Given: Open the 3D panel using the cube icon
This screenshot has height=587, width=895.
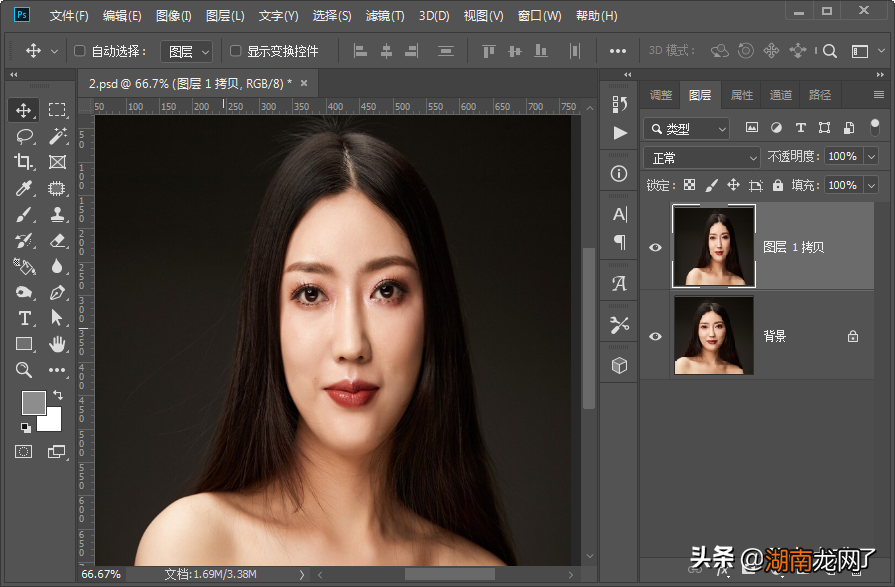Looking at the screenshot, I should click(619, 365).
